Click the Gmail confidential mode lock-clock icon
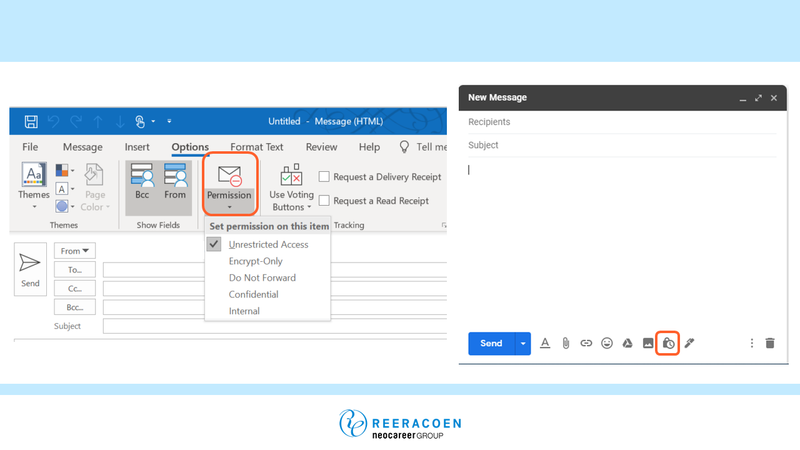Screen dimensions: 800x450 [x=668, y=343]
